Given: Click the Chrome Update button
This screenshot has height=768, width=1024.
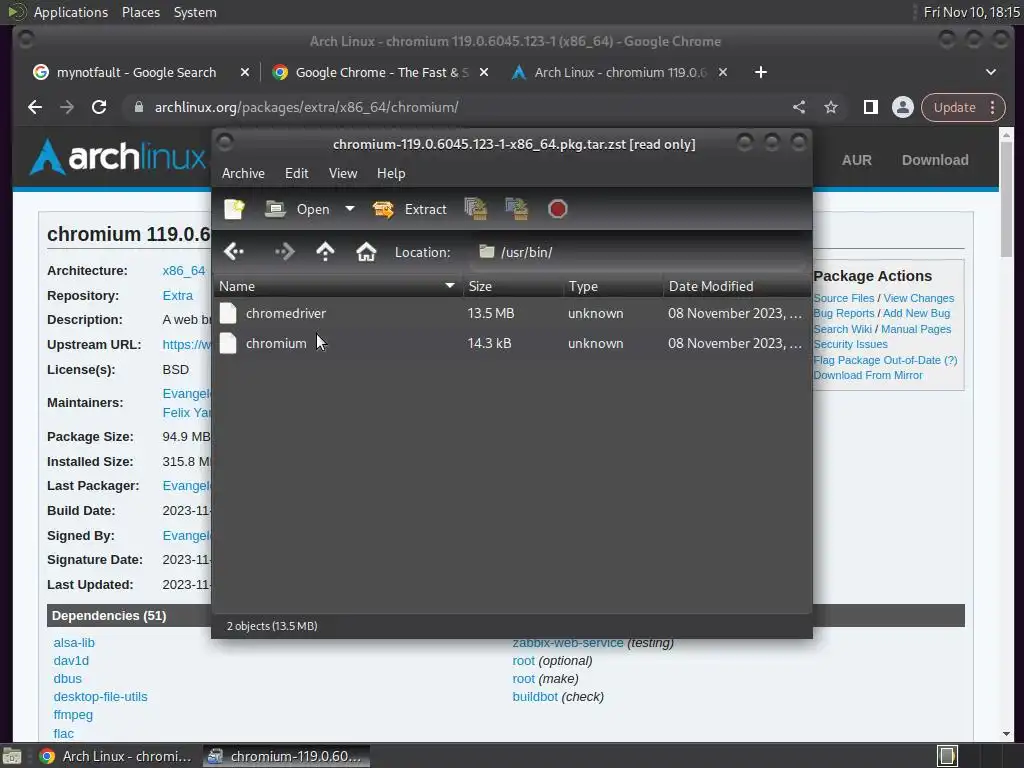Looking at the screenshot, I should pos(963,107).
